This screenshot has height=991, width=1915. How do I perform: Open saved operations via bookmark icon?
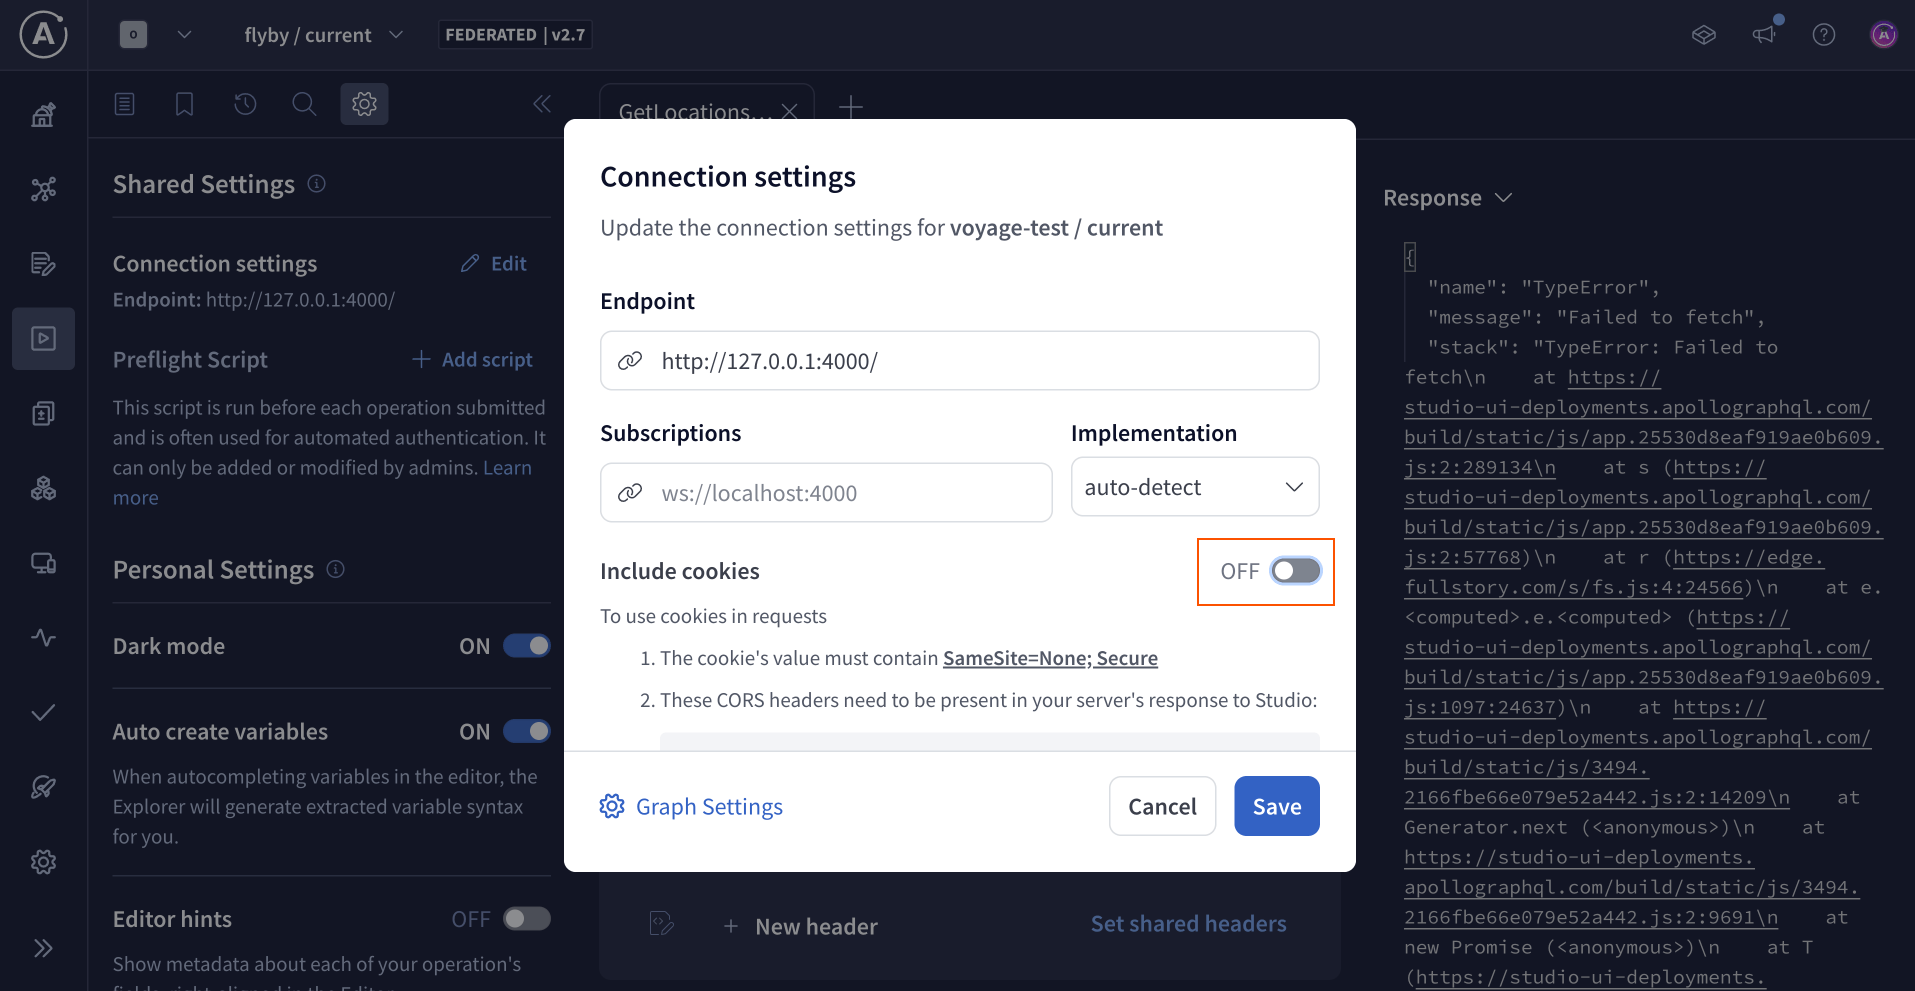[184, 103]
